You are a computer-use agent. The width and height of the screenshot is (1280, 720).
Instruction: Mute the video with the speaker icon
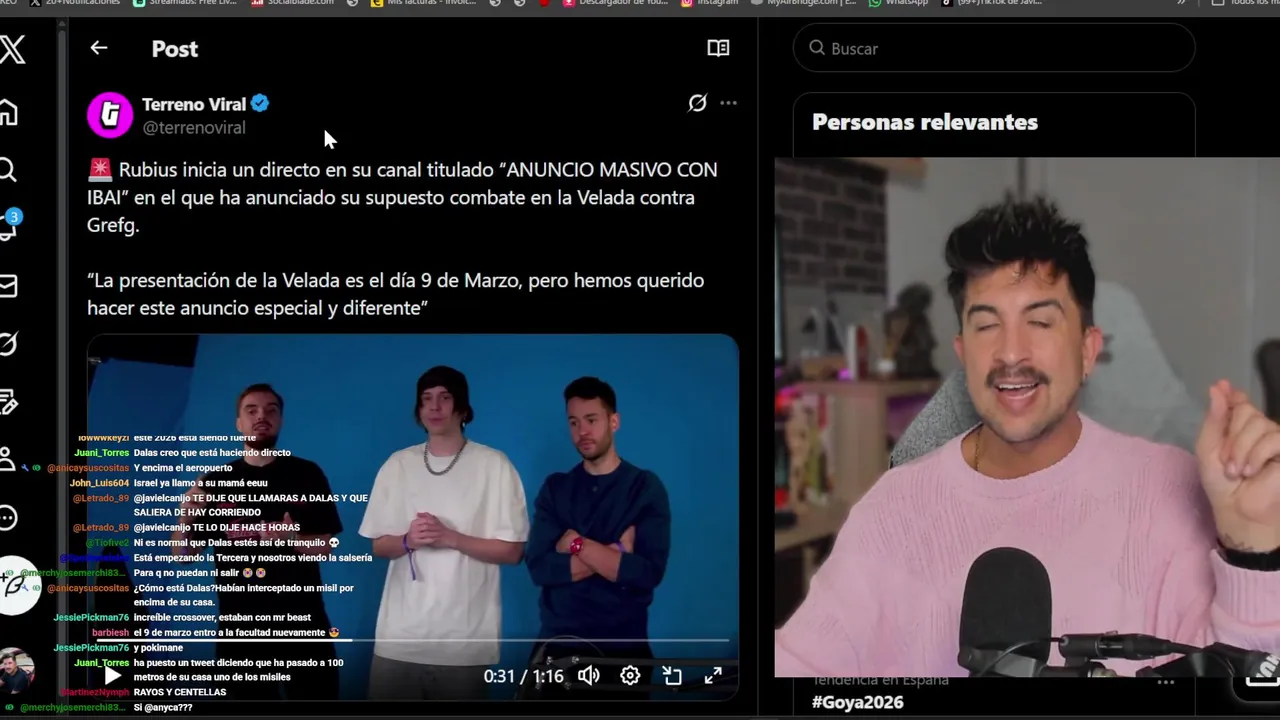tap(589, 676)
